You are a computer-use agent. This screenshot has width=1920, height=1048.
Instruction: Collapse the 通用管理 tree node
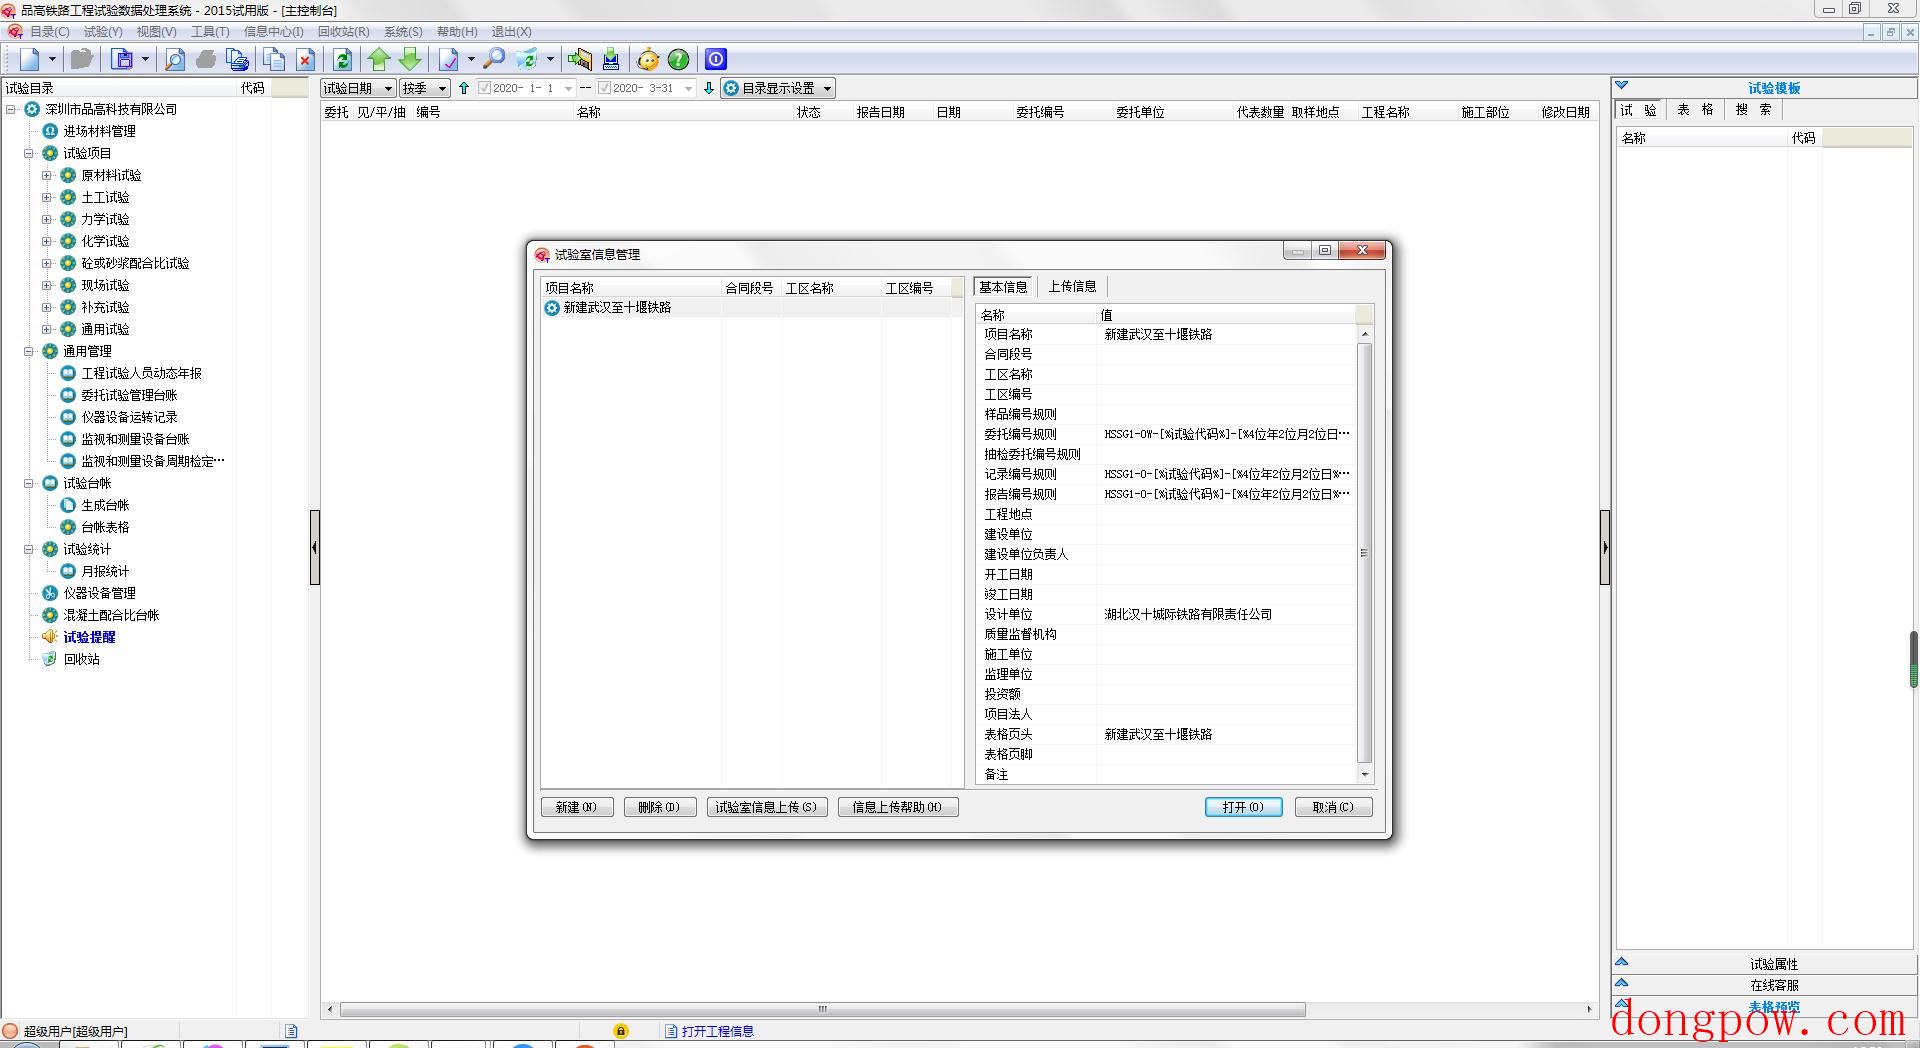tap(29, 352)
